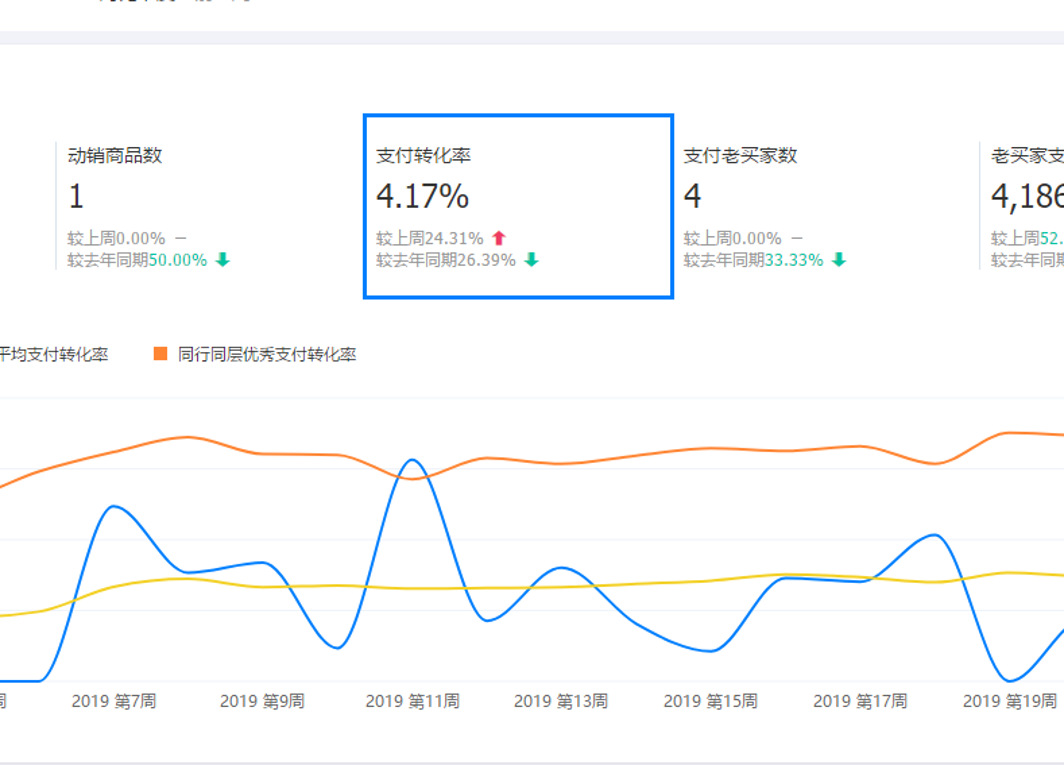Screen dimensions: 1064x765
Task: Click the 2019 第15周 axis label
Action: [710, 701]
